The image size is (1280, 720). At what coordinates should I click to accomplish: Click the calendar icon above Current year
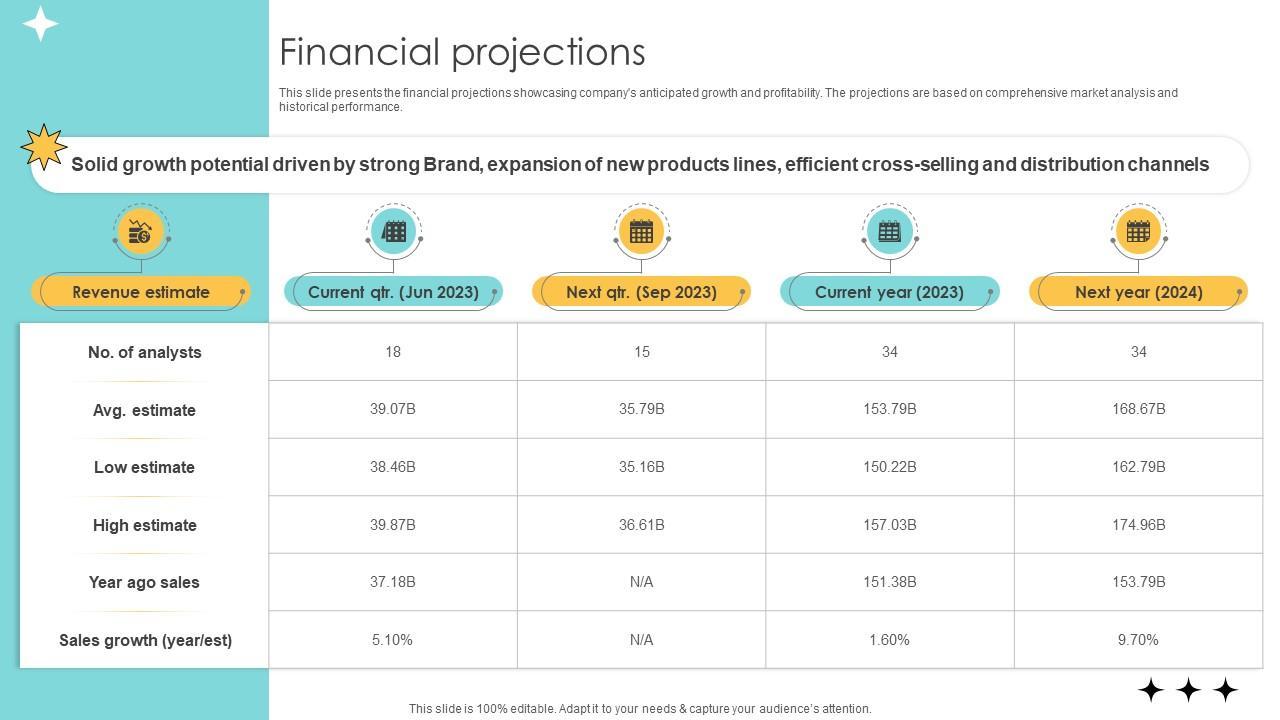889,232
